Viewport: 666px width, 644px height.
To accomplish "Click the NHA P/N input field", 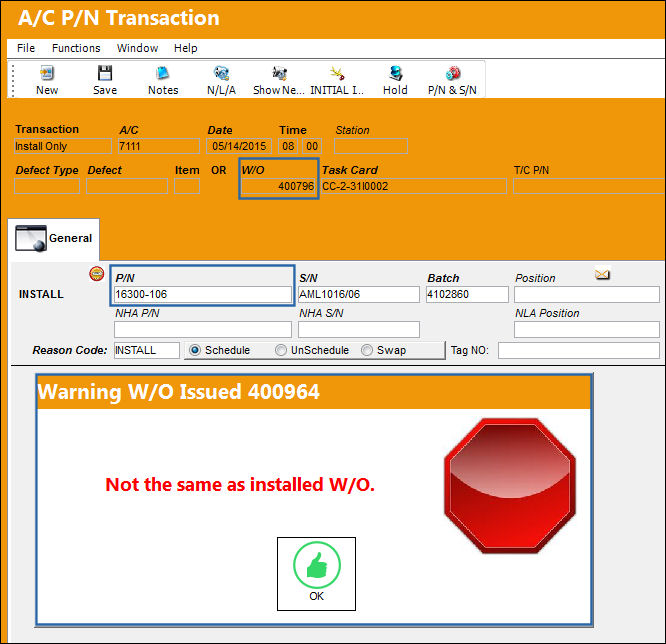I will click(x=203, y=330).
